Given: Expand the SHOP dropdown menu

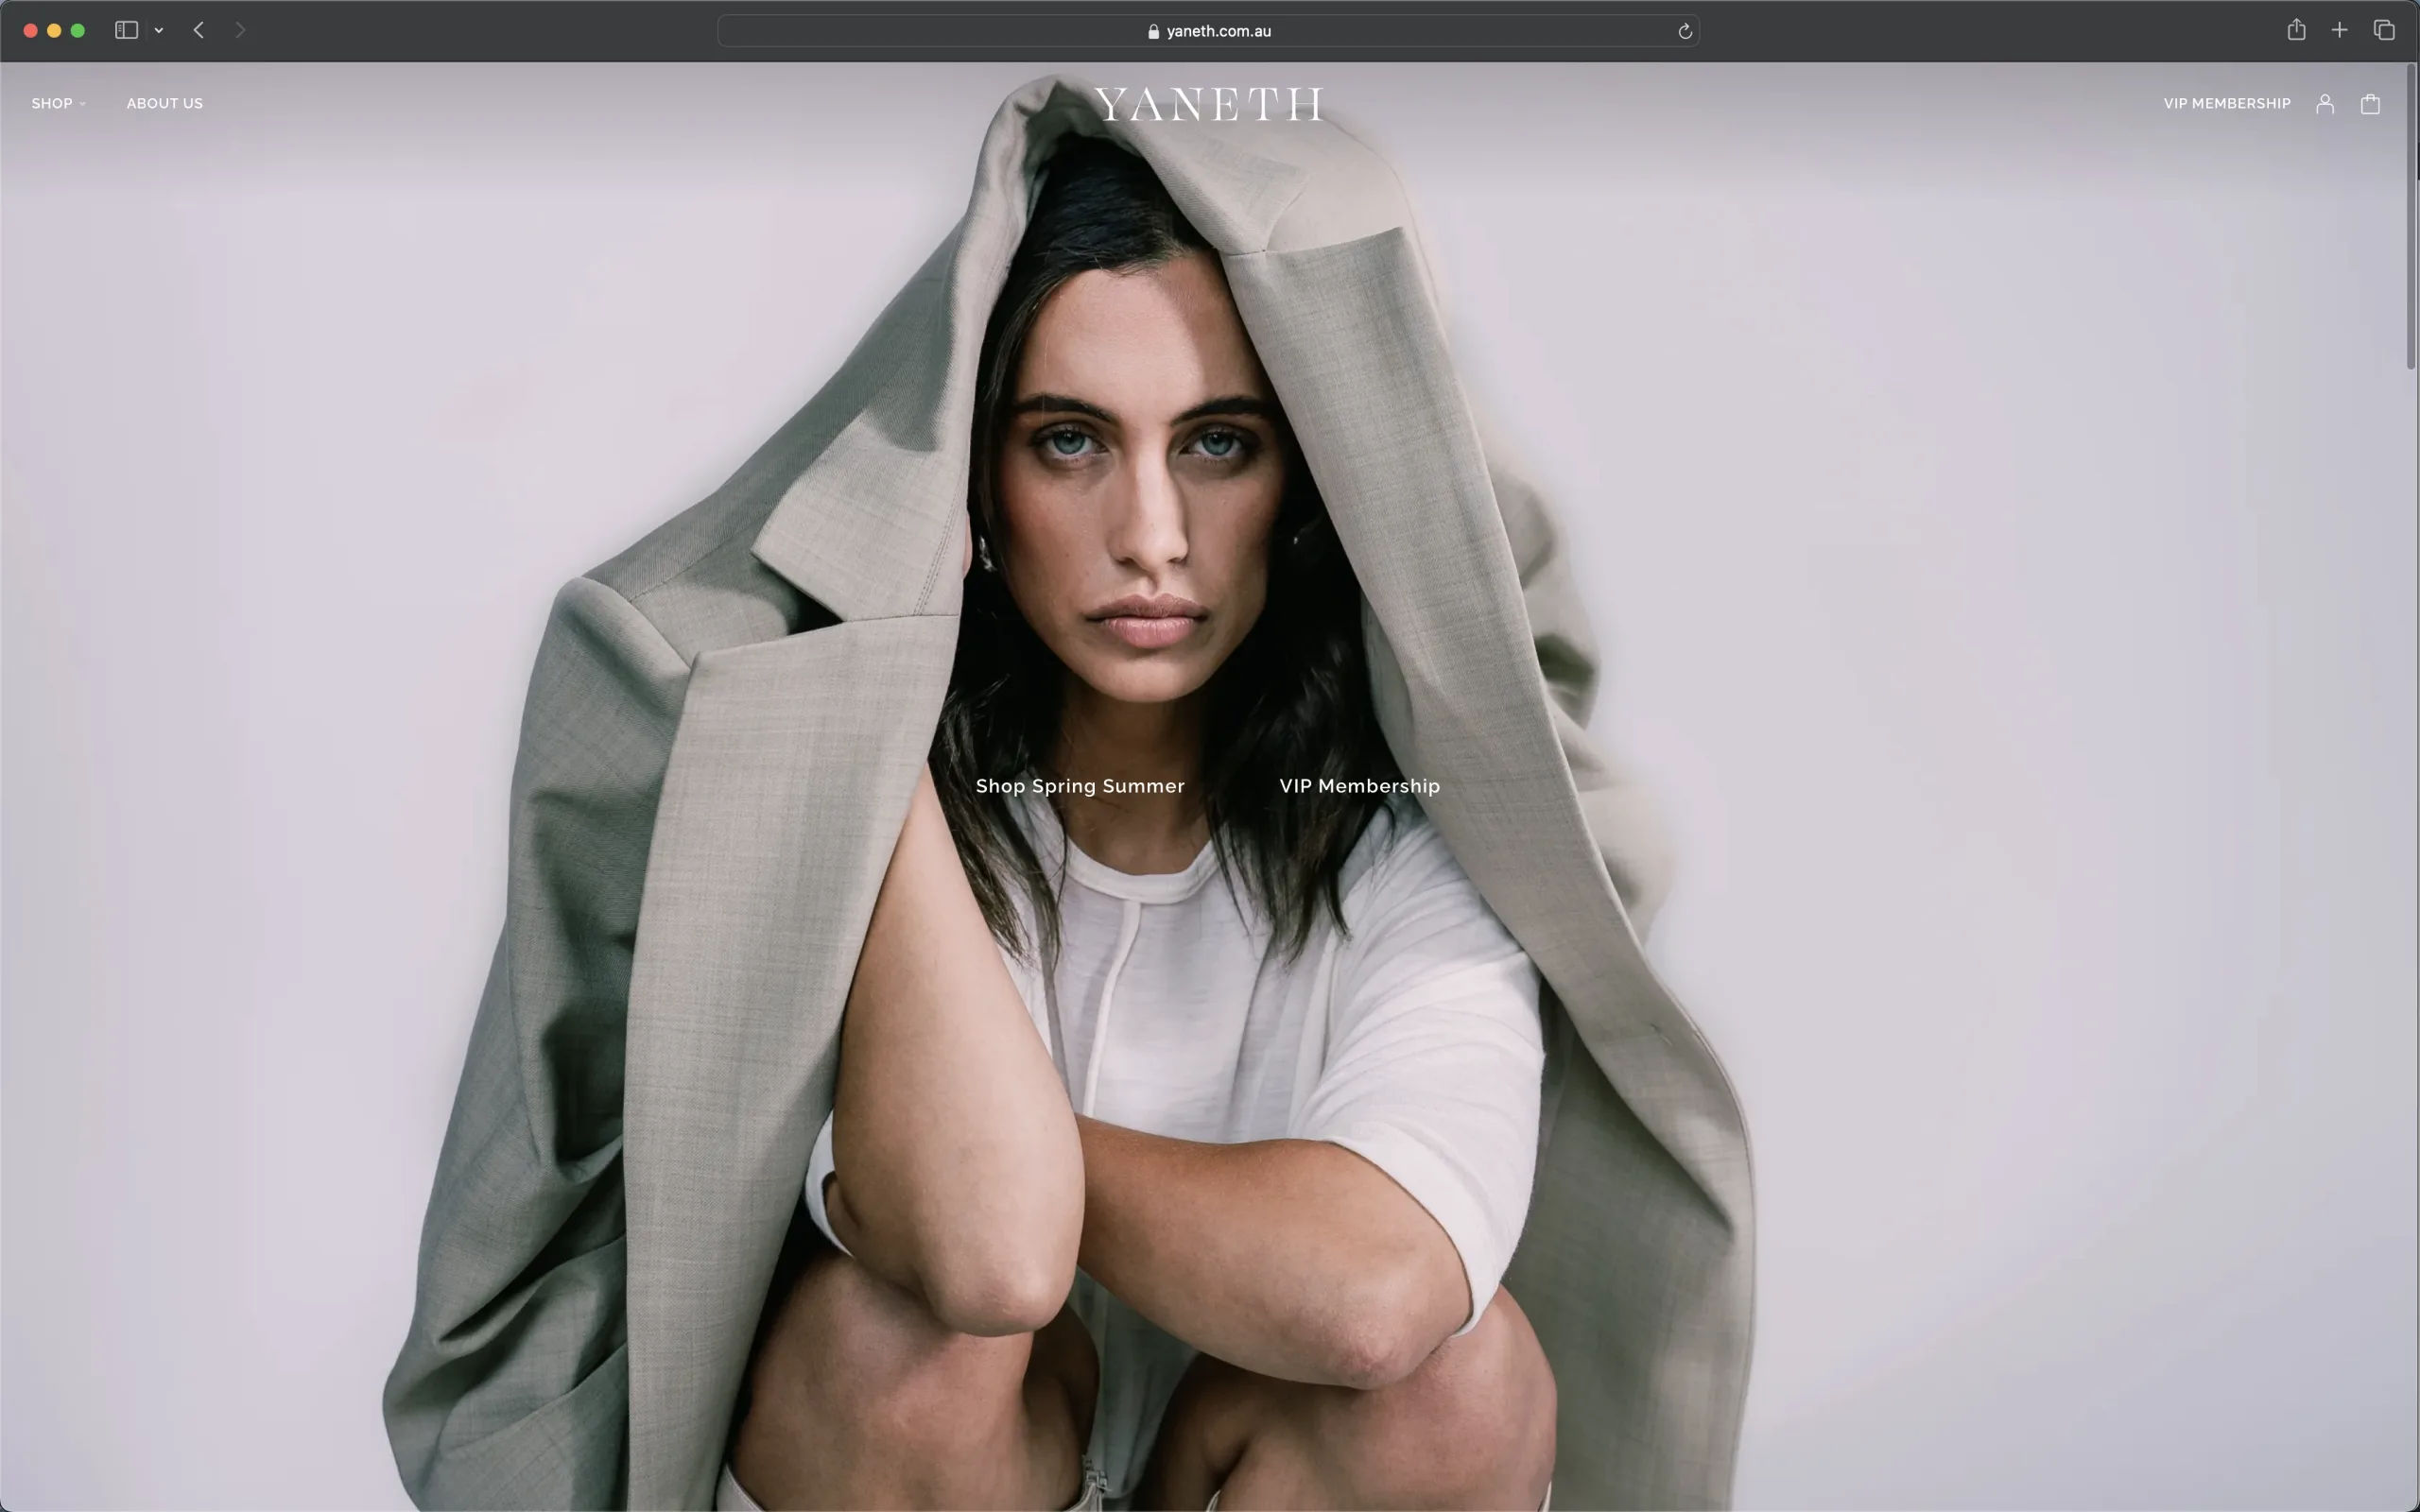Looking at the screenshot, I should tap(58, 103).
